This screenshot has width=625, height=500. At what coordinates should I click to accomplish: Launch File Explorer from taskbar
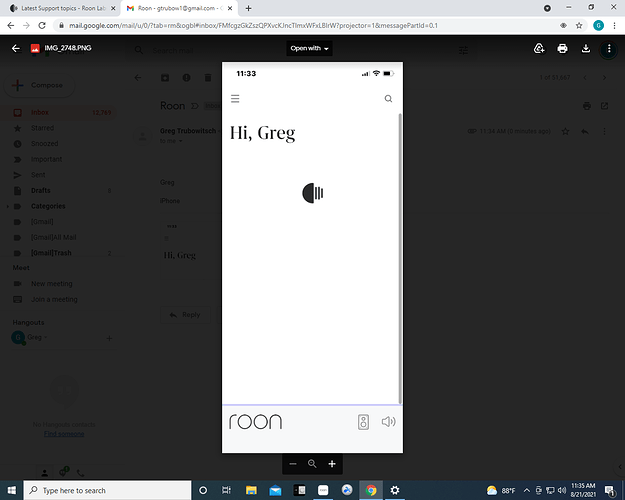tap(251, 490)
